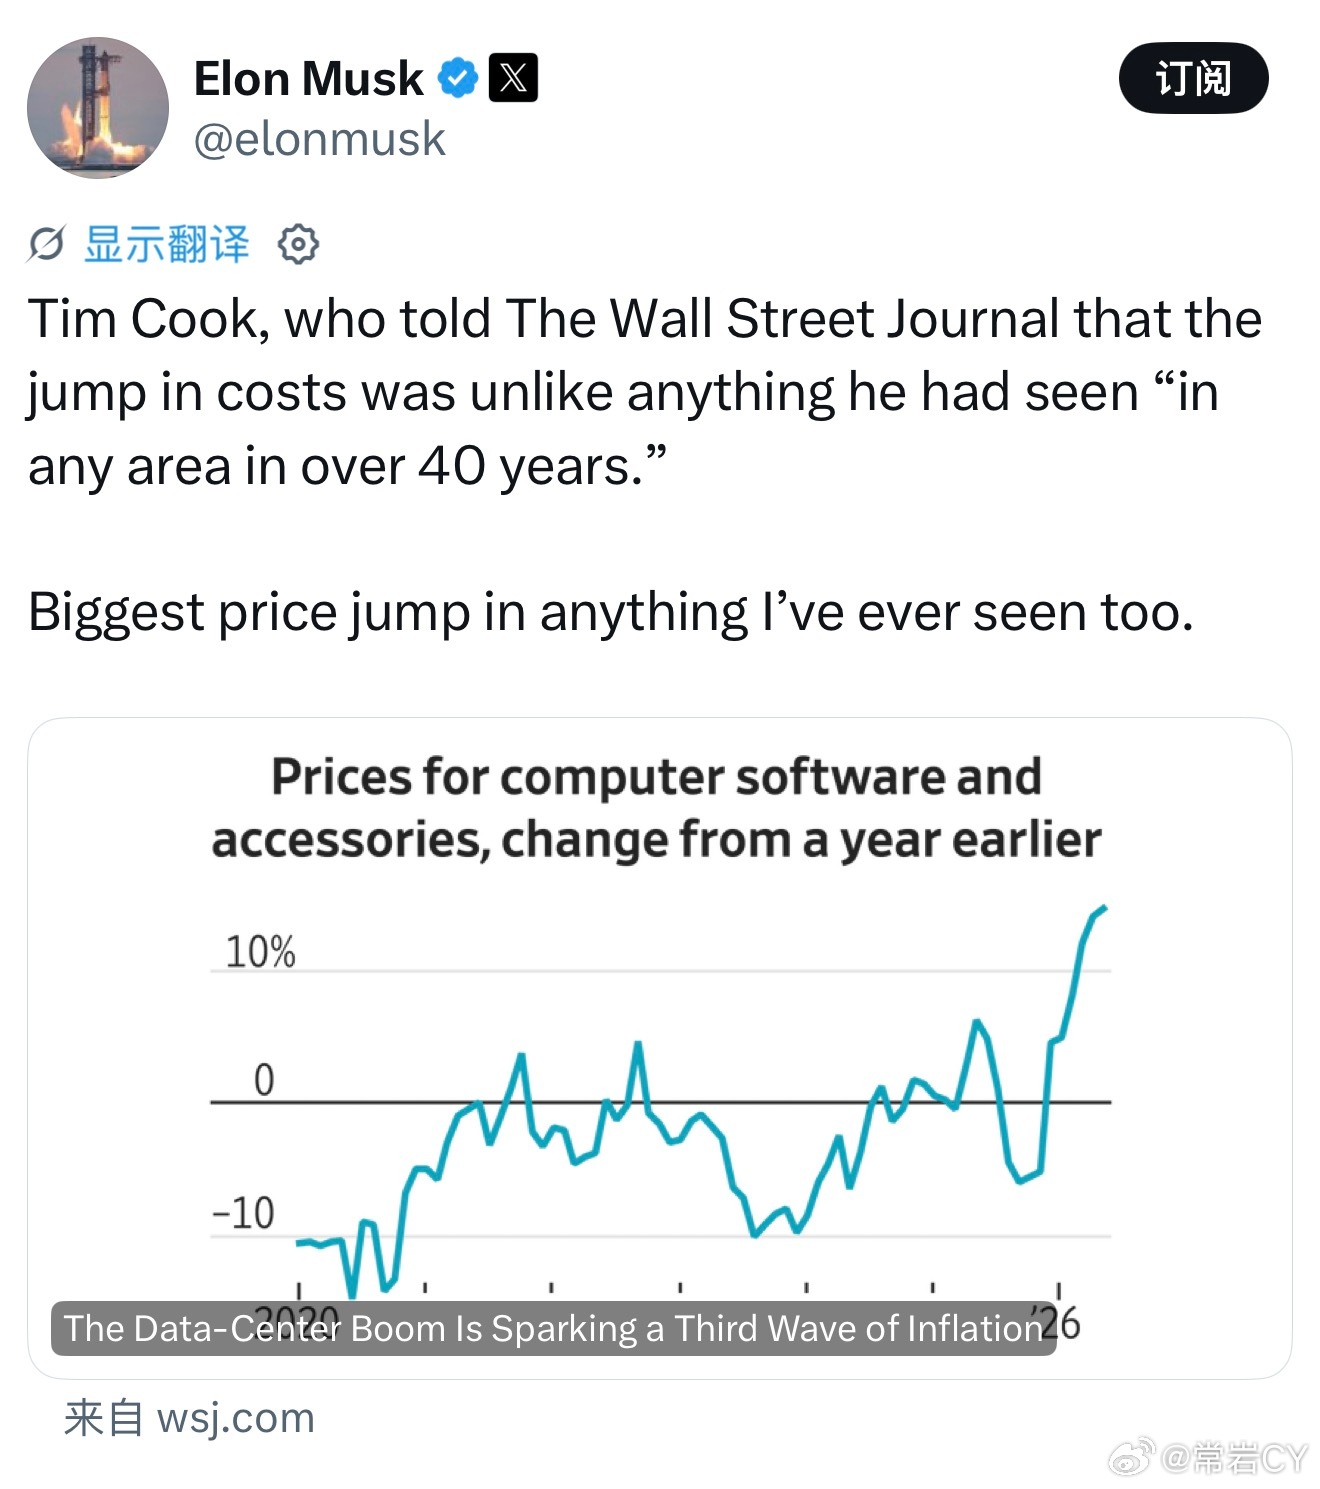
Task: Click the 'Biggest price jump' sentence
Action: [x=611, y=612]
